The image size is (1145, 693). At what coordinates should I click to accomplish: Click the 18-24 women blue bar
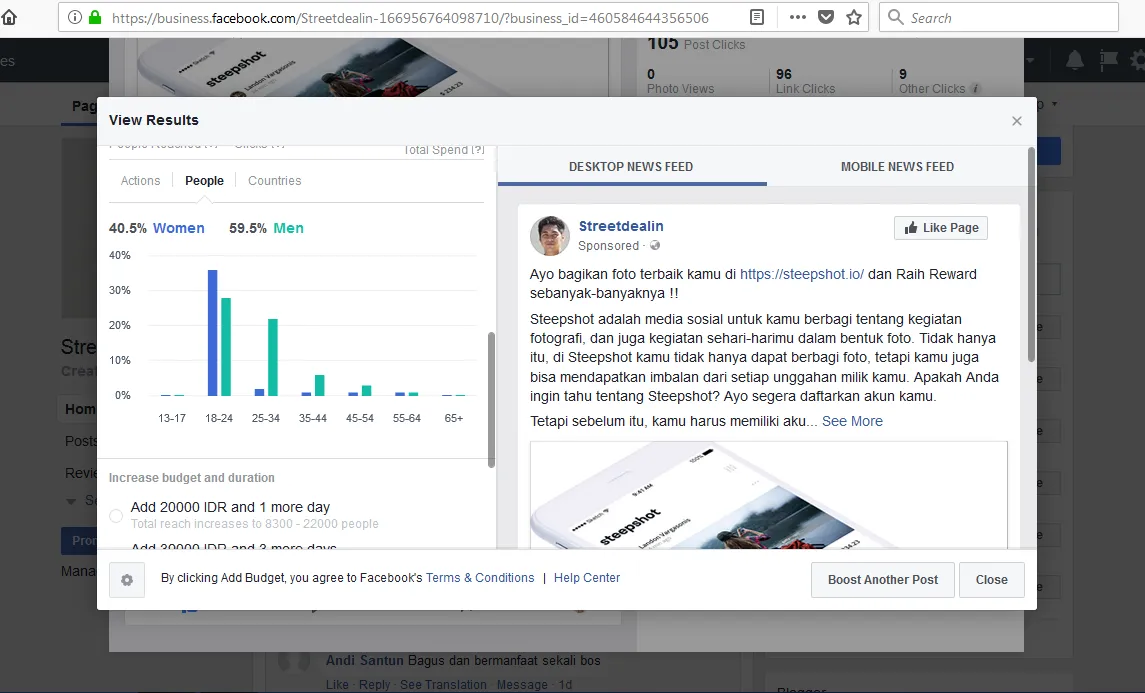(212, 333)
